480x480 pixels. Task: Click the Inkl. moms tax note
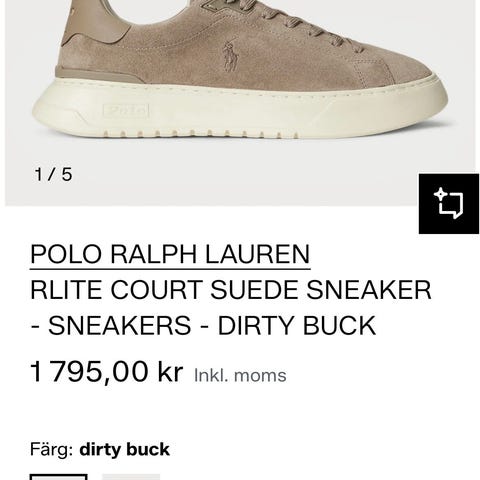tap(240, 375)
